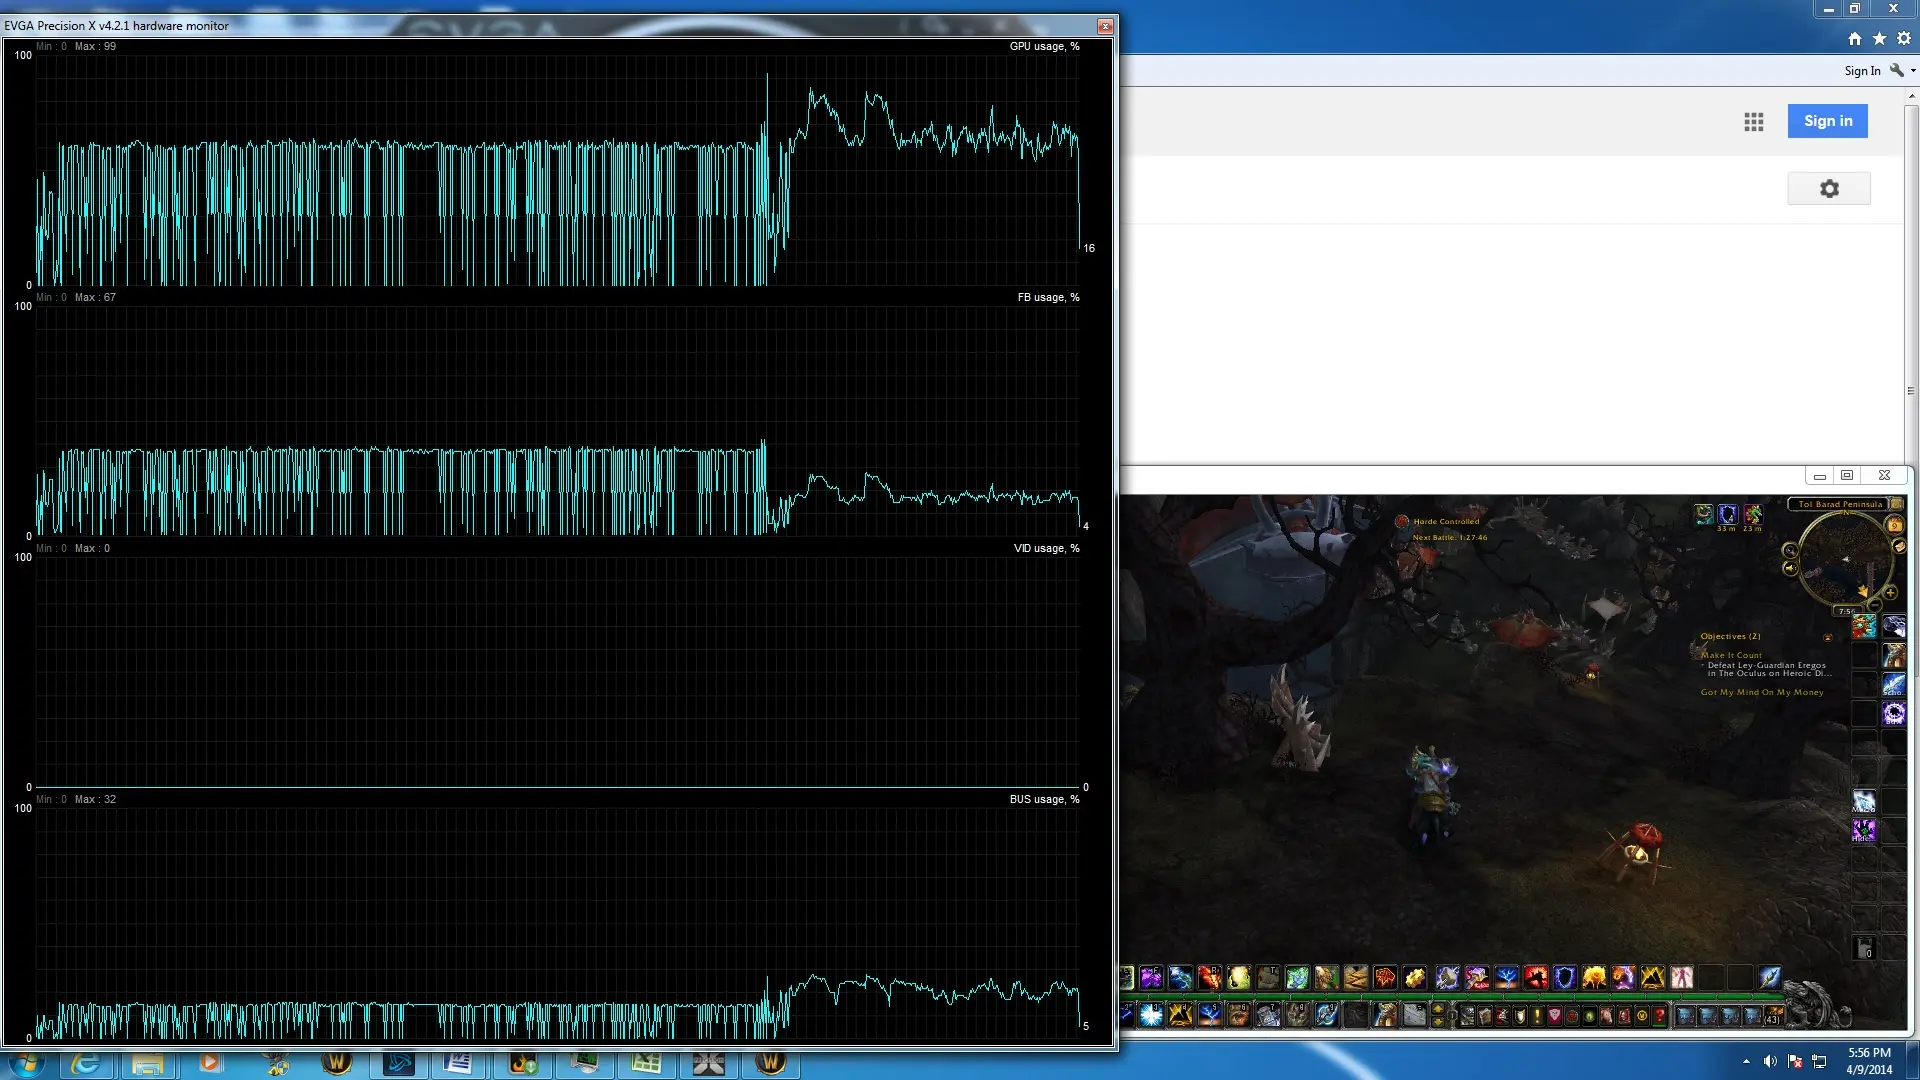Use the spear icon at upper bar end
The image size is (1920, 1080).
coord(1770,977)
